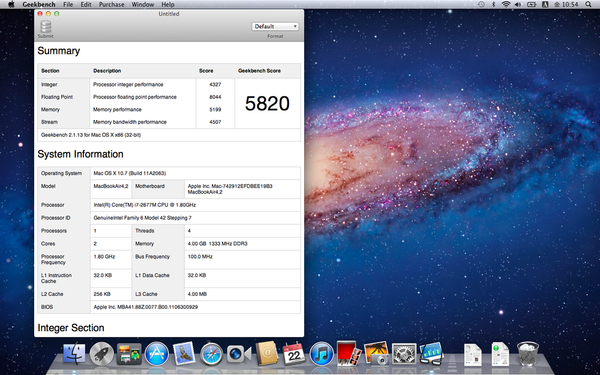This screenshot has height=375, width=600.
Task: Click the Integer Section heading
Action: coord(71,328)
